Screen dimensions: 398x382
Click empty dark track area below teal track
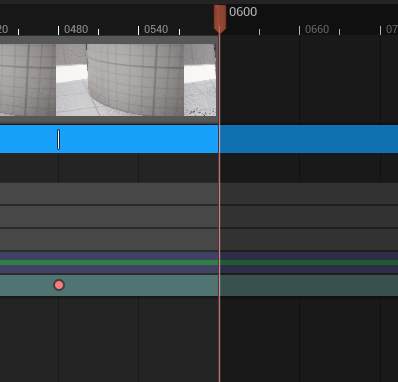[199, 339]
